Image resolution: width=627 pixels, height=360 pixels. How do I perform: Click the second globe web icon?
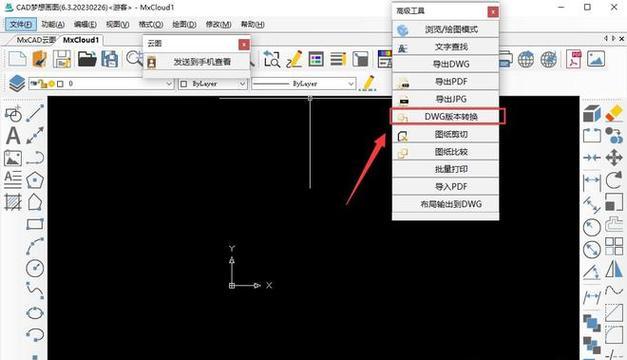(x=549, y=60)
